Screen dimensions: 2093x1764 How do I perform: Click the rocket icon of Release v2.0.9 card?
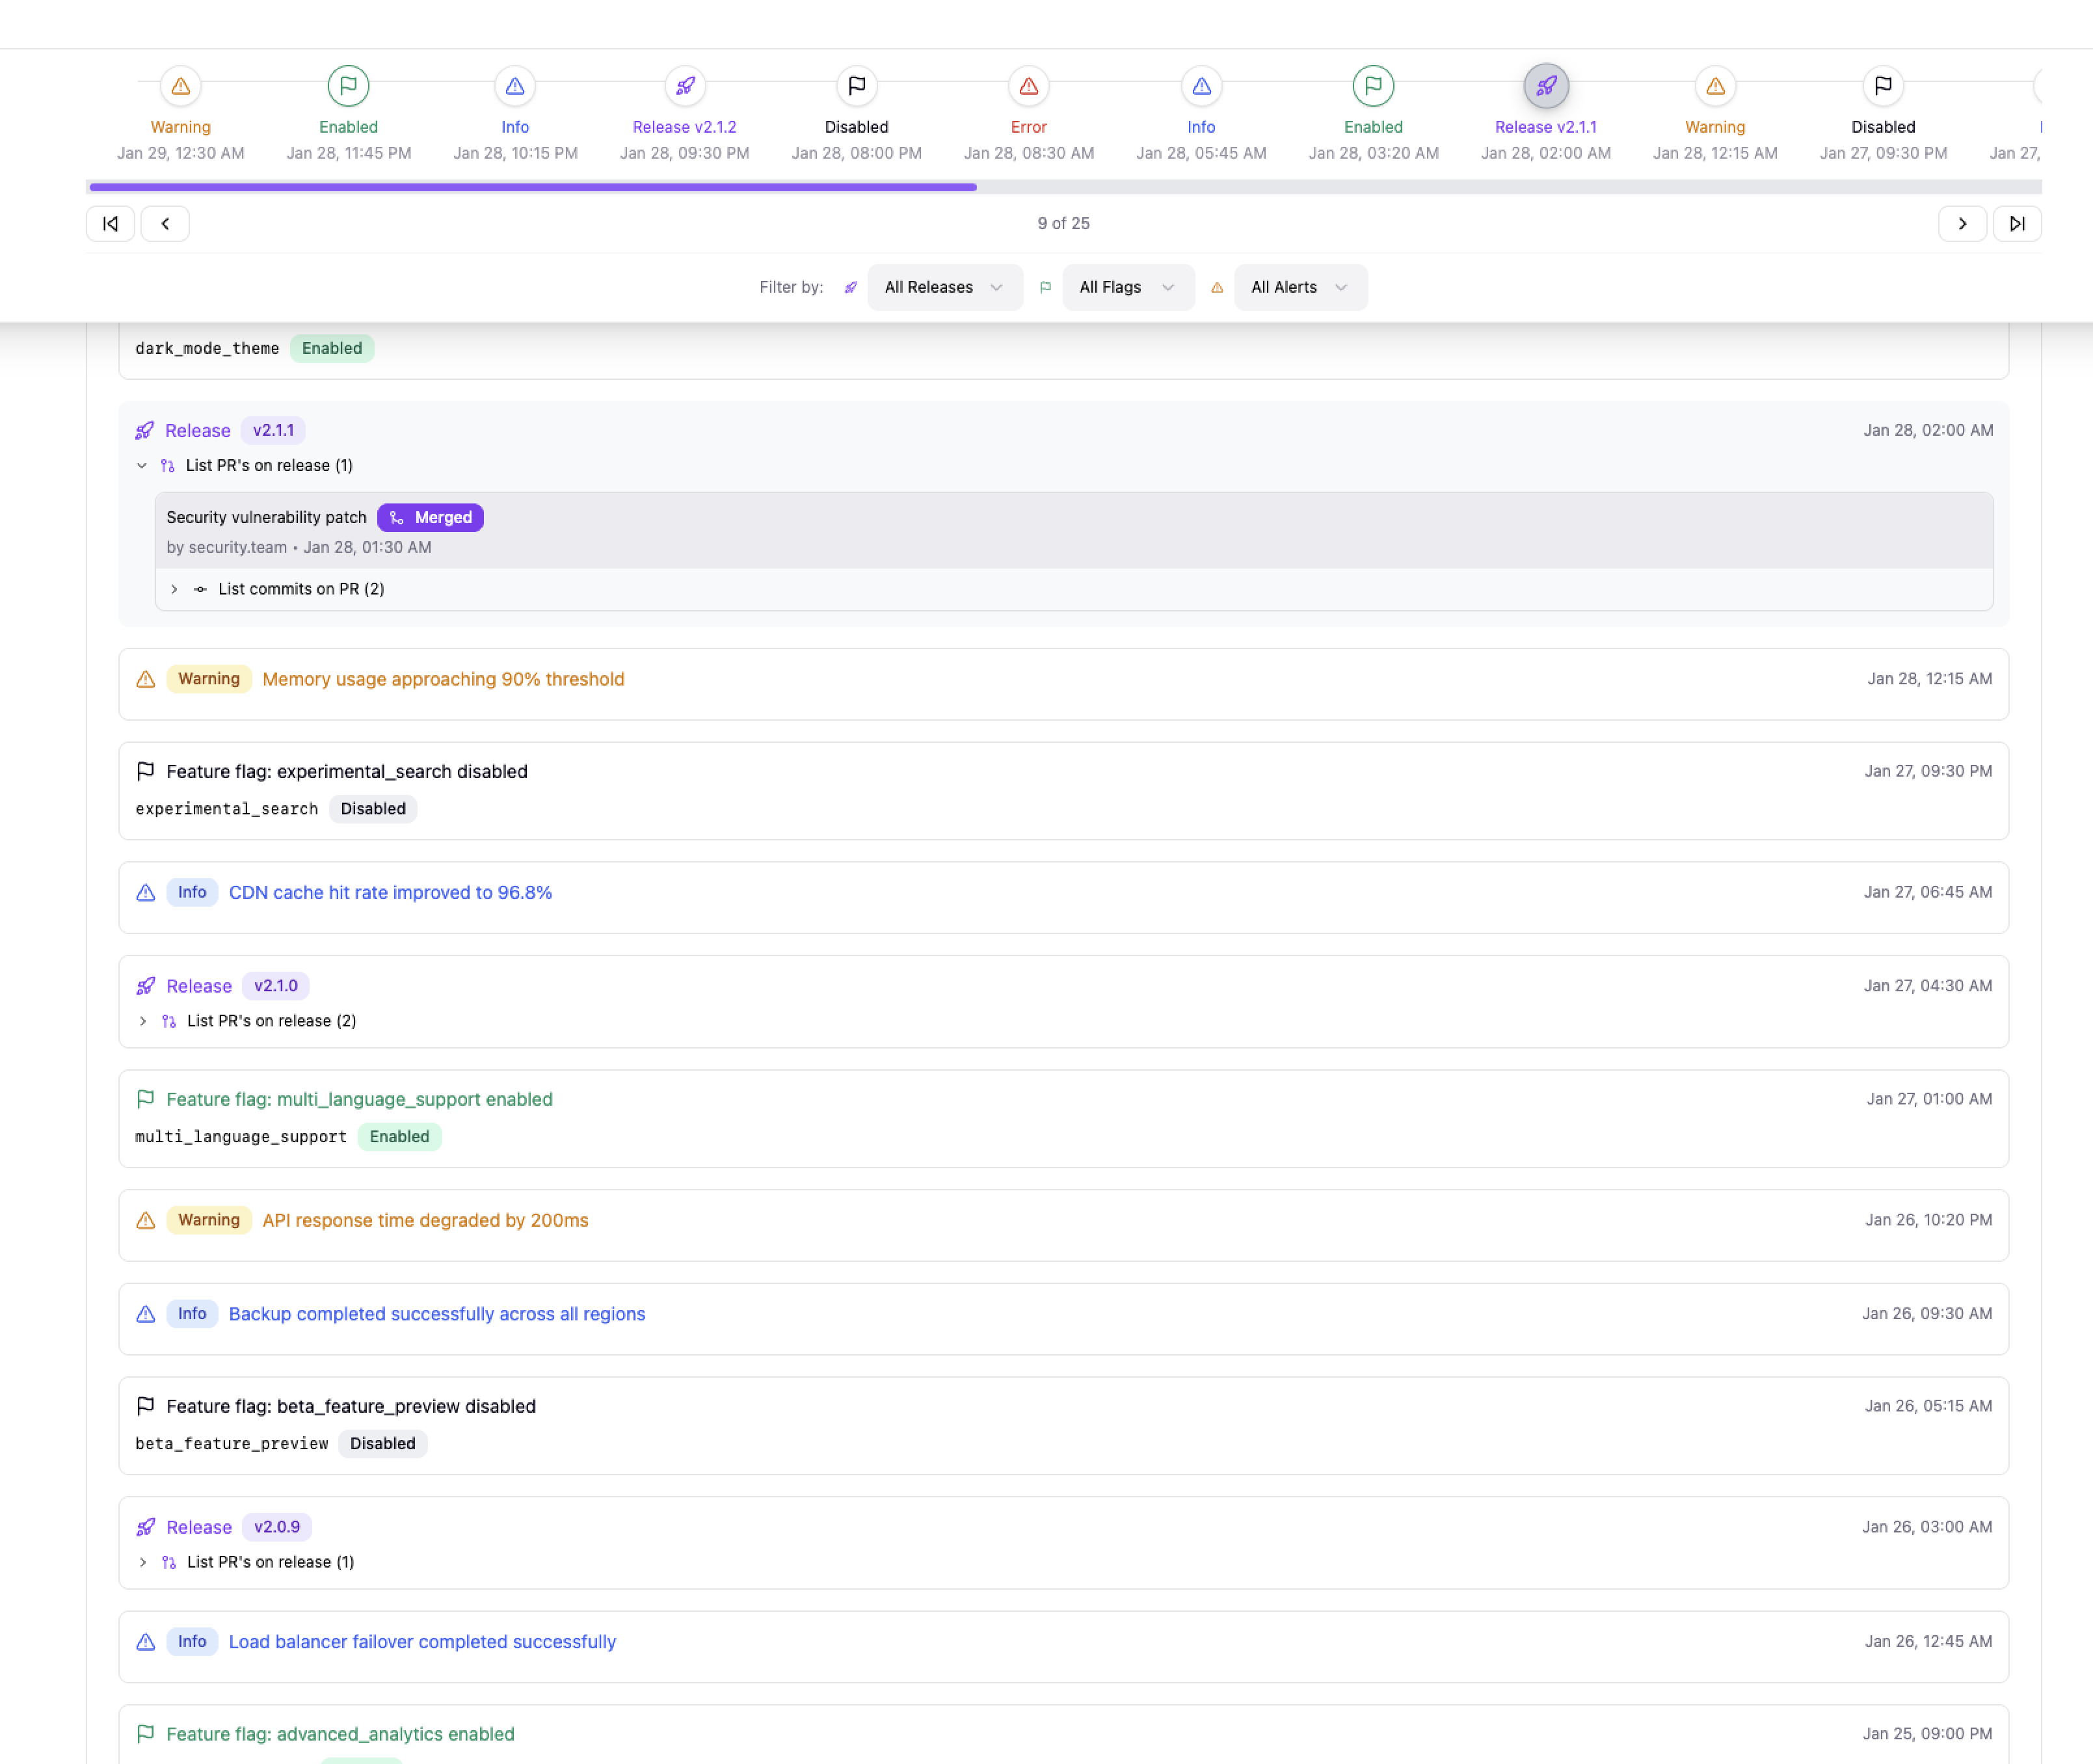tap(146, 1527)
